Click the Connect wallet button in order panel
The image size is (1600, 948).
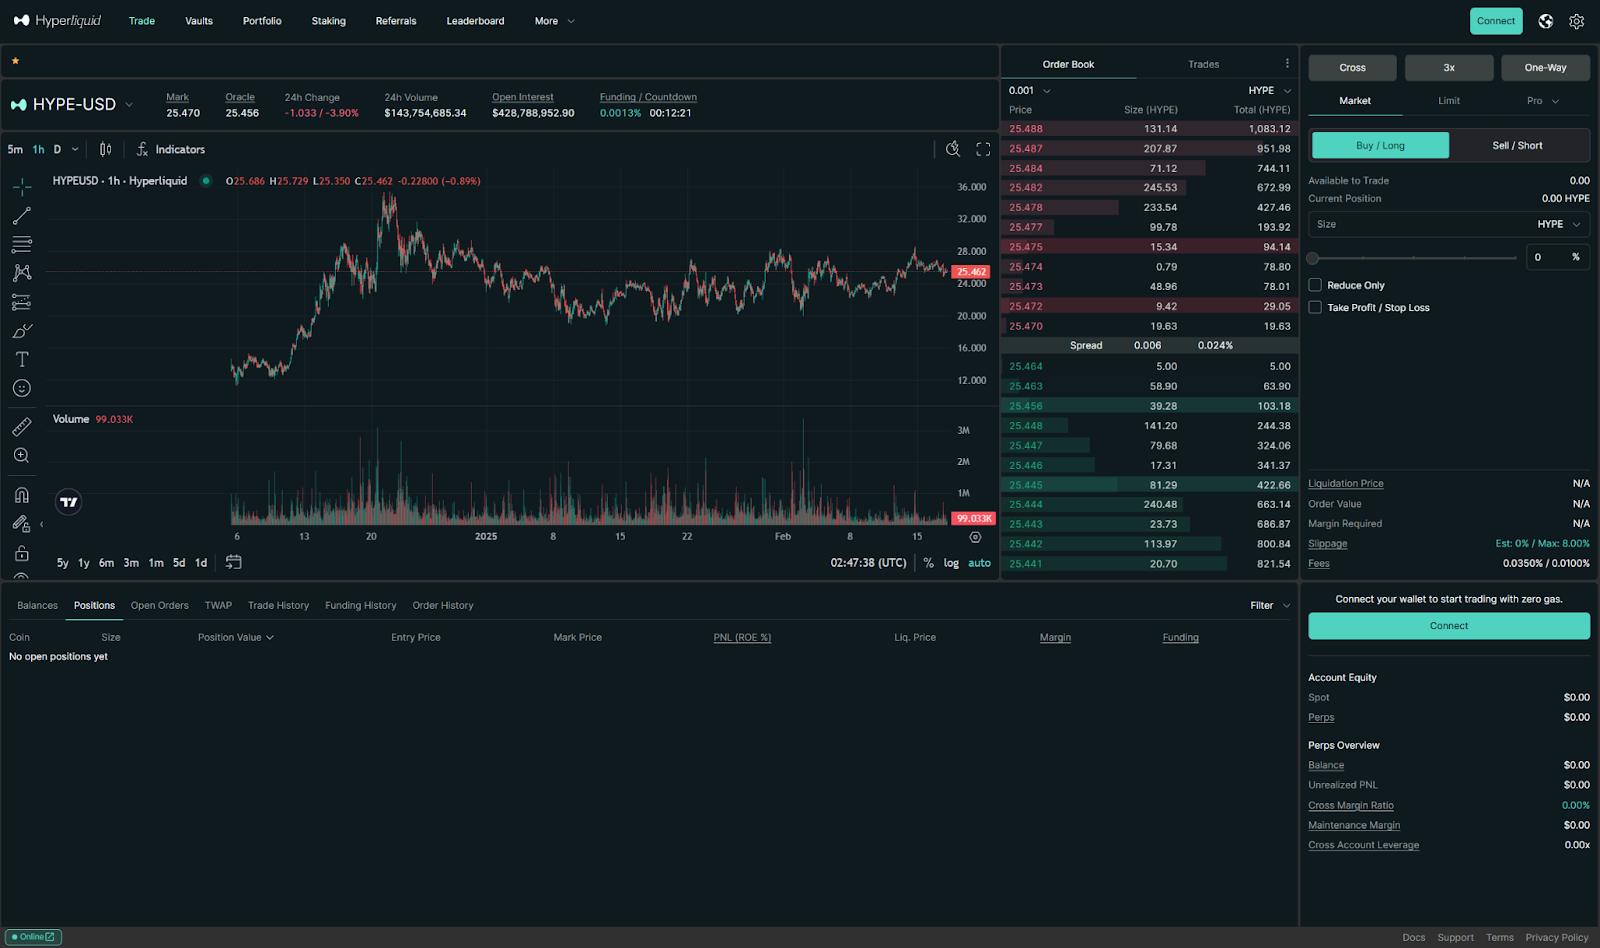(x=1449, y=626)
